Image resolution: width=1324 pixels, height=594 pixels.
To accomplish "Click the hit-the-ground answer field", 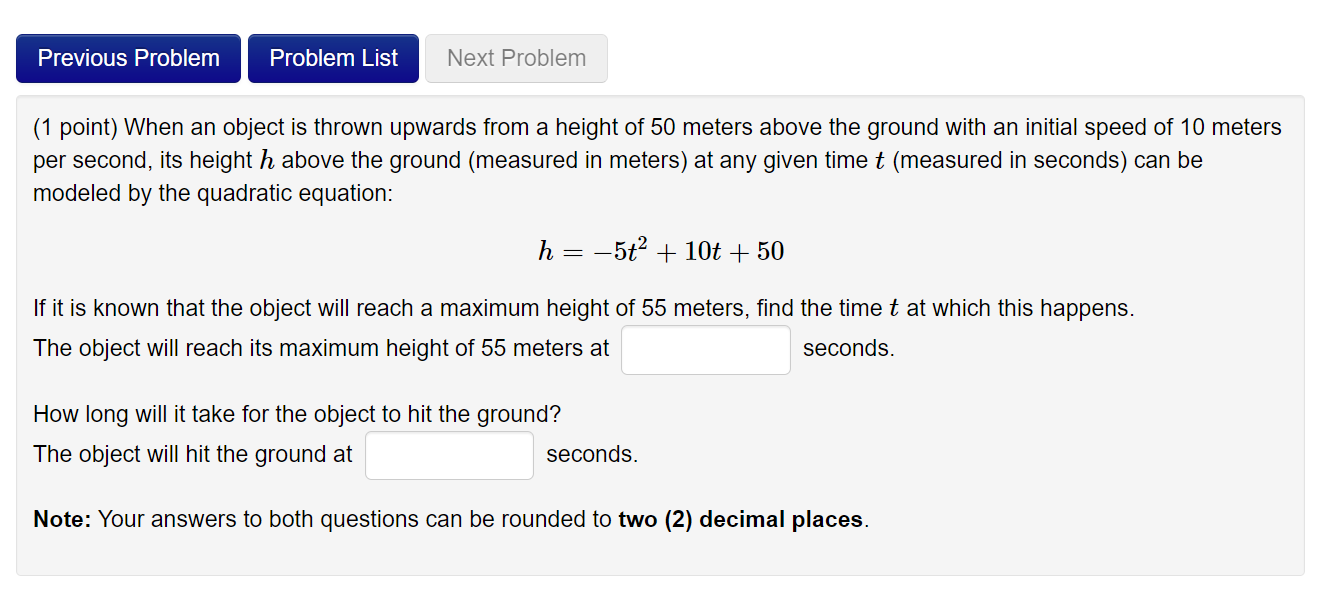I will coord(449,455).
